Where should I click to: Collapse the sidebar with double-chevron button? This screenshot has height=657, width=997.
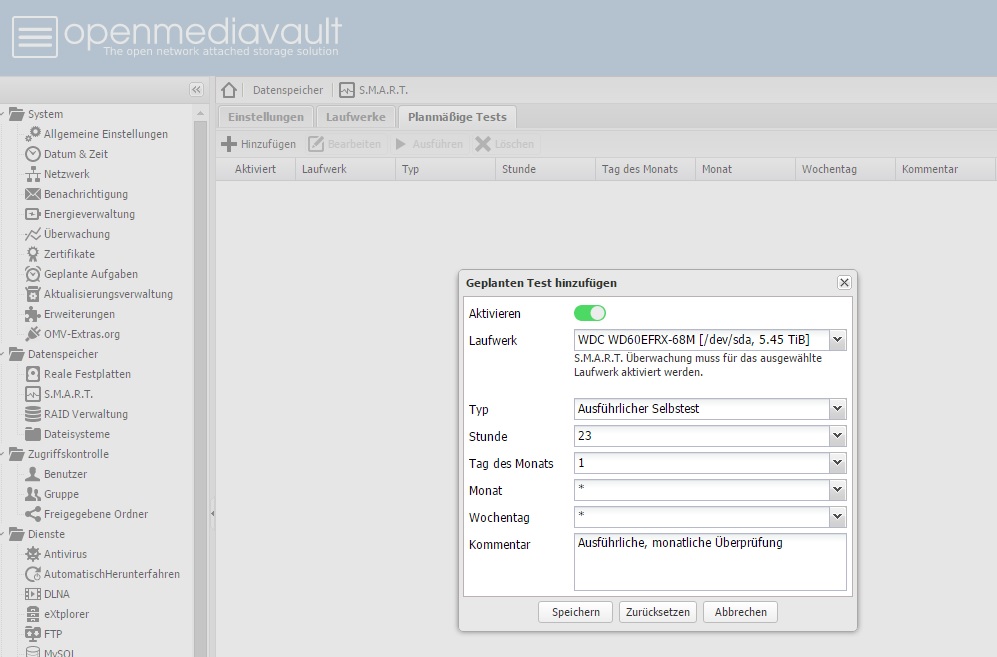point(196,90)
